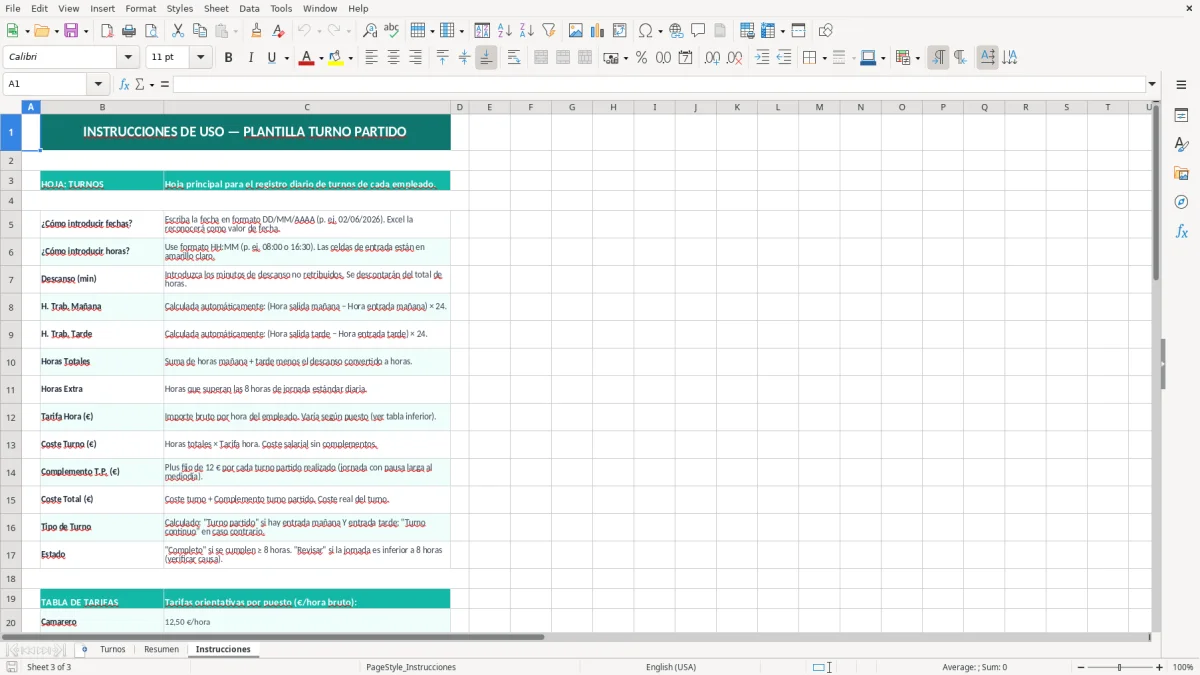
Task: Click the zoom in plus button
Action: [1160, 667]
